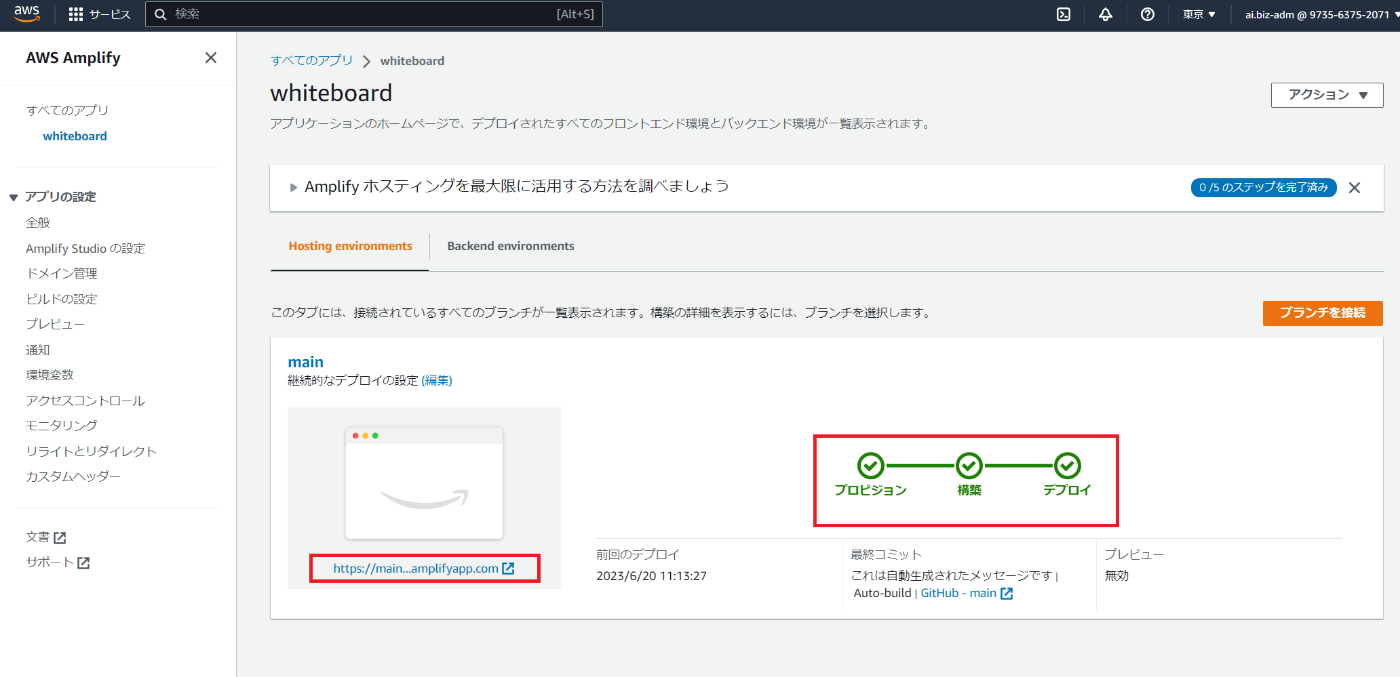Open the main branch link

306,362
